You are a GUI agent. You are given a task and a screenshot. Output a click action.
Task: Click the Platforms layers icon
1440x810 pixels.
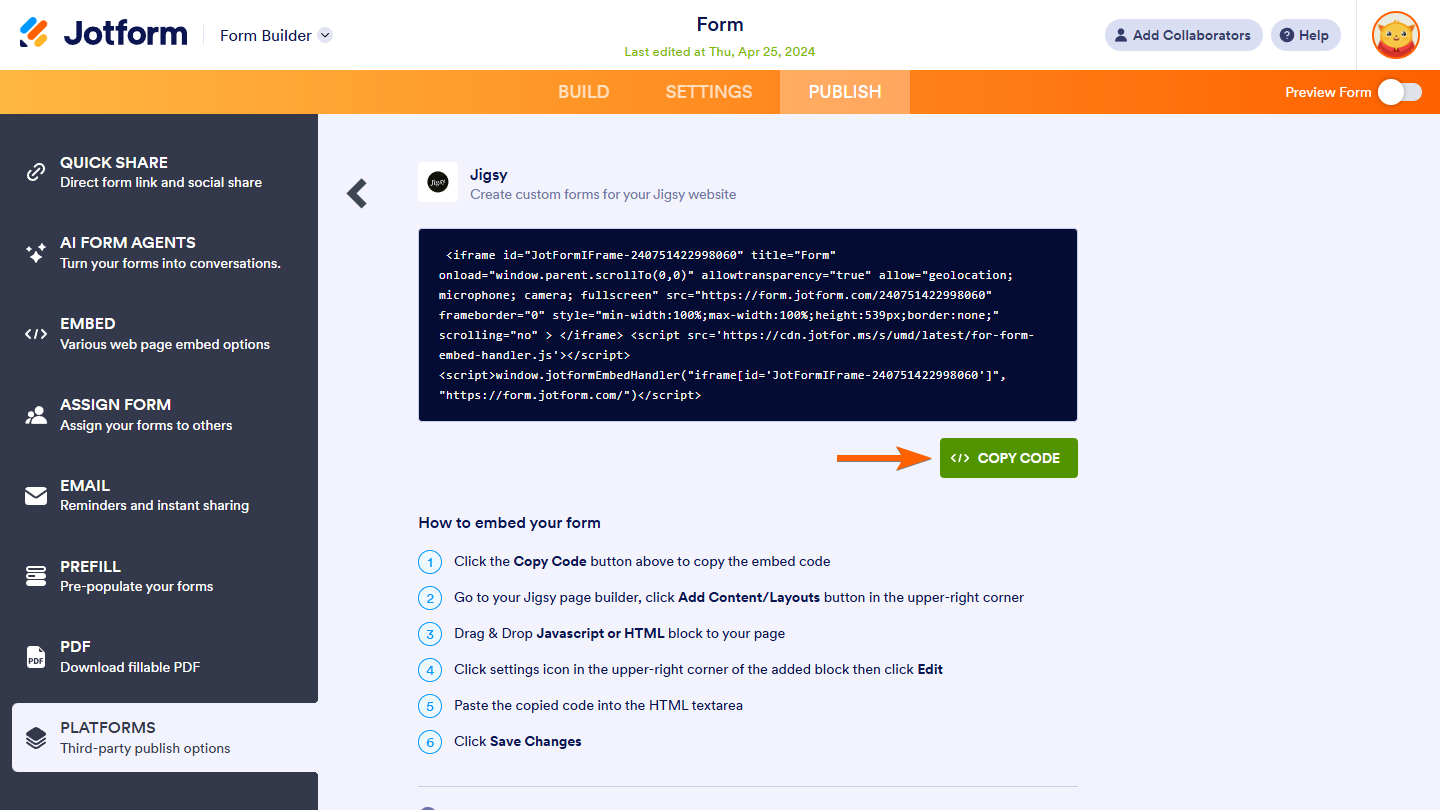tap(36, 738)
